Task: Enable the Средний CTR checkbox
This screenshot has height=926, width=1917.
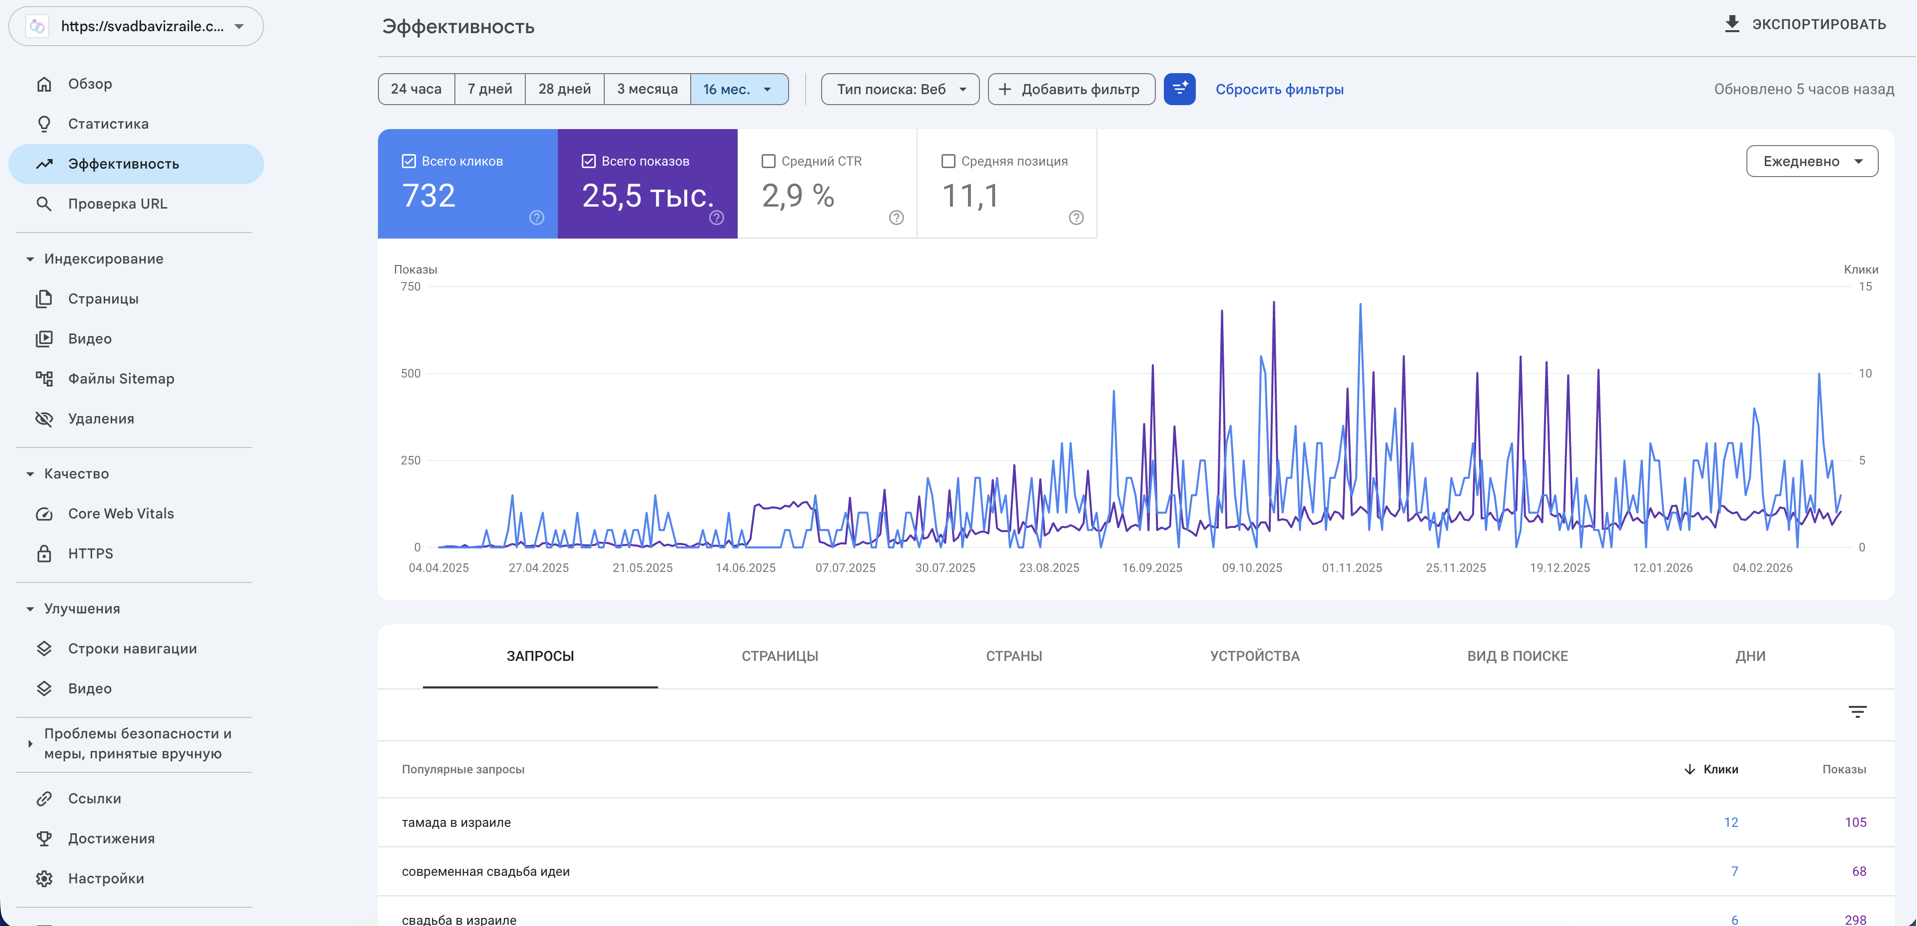Action: click(768, 161)
